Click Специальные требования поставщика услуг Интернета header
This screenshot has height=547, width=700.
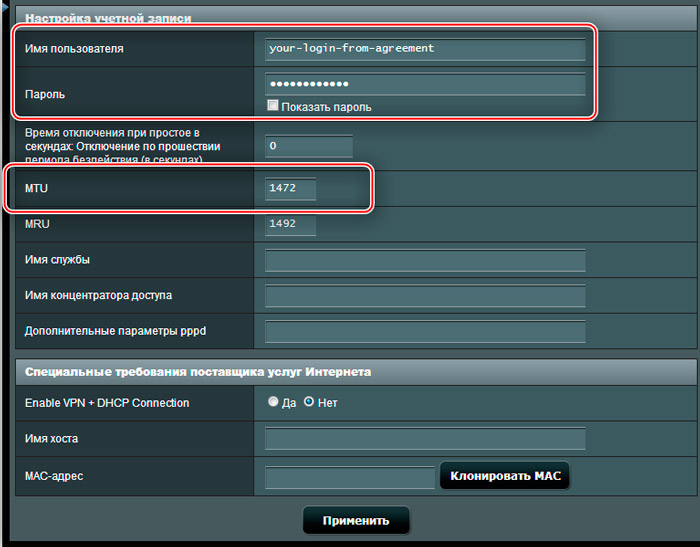click(x=198, y=372)
